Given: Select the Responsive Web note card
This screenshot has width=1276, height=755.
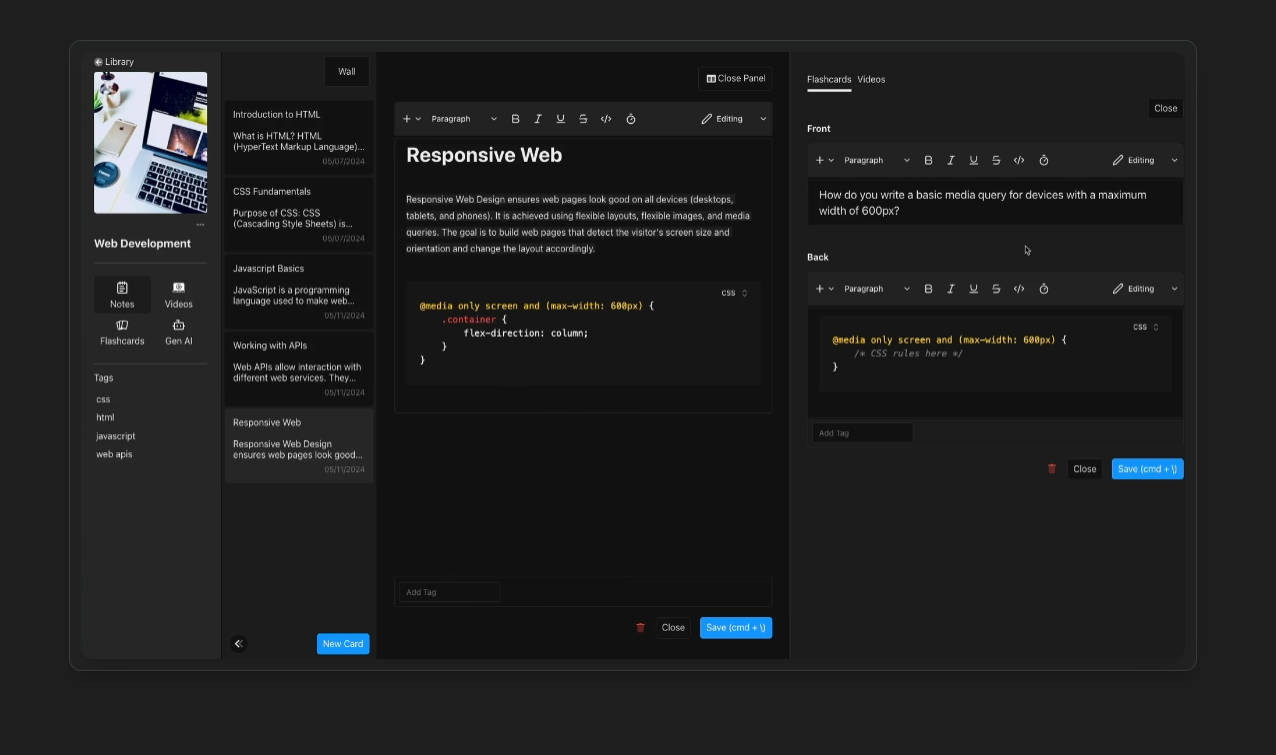Looking at the screenshot, I should 299,445.
